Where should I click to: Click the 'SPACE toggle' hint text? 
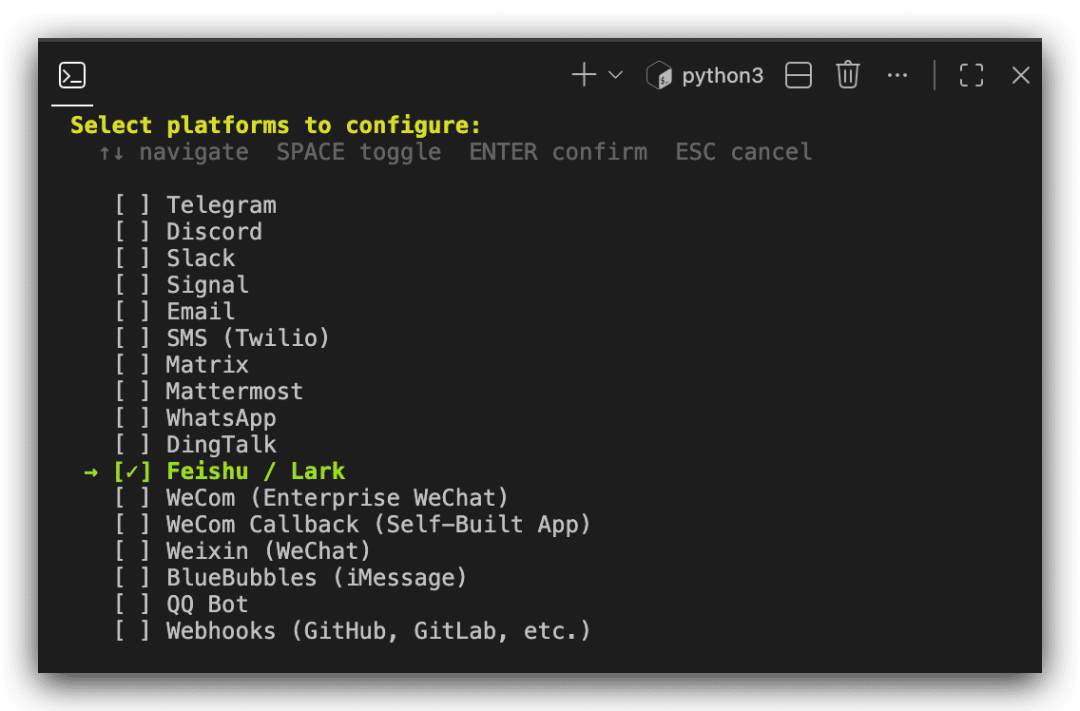tap(359, 152)
